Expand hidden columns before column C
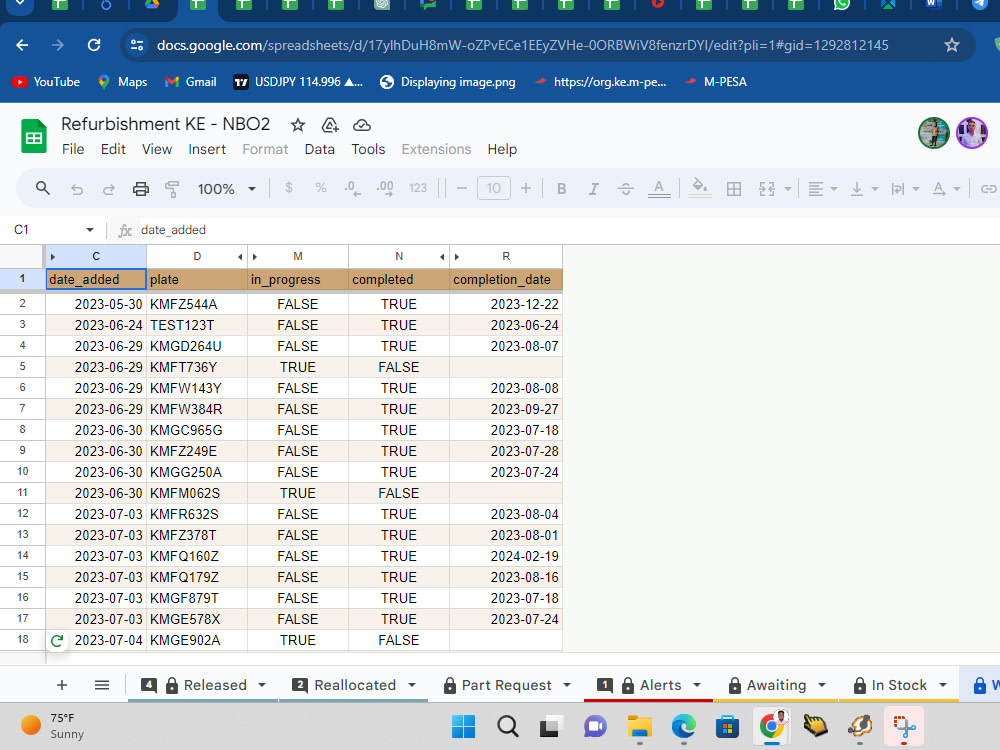Image resolution: width=1000 pixels, height=750 pixels. coord(52,256)
